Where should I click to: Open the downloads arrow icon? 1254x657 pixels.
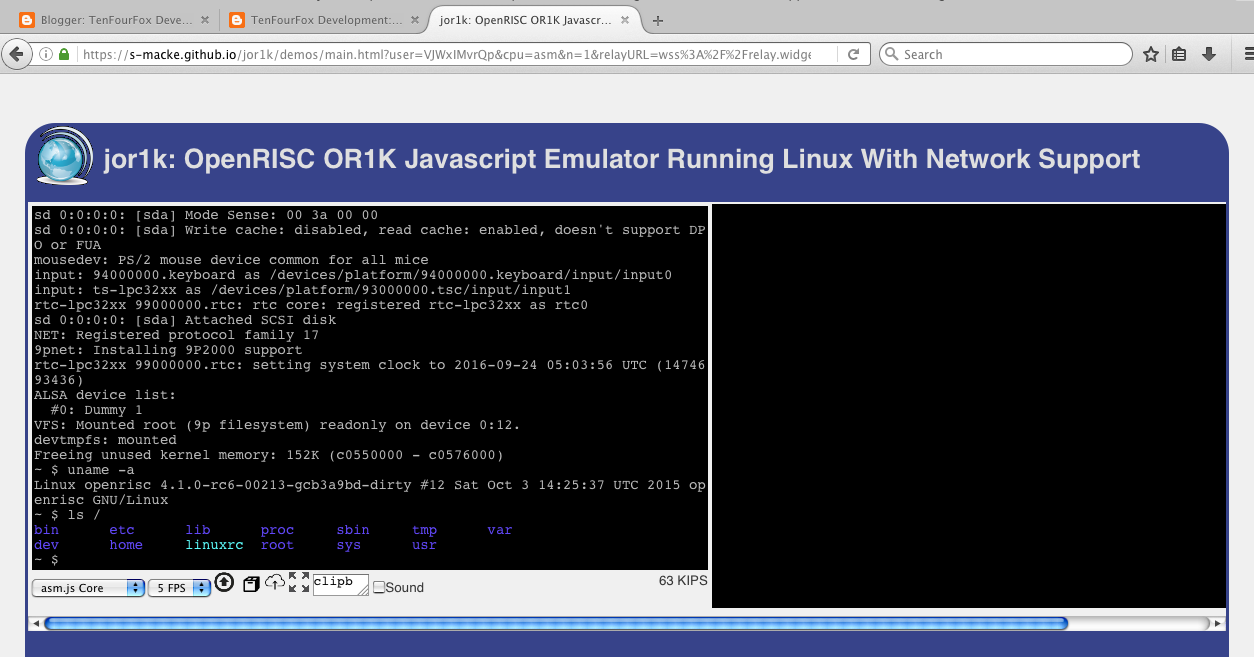click(x=1208, y=55)
